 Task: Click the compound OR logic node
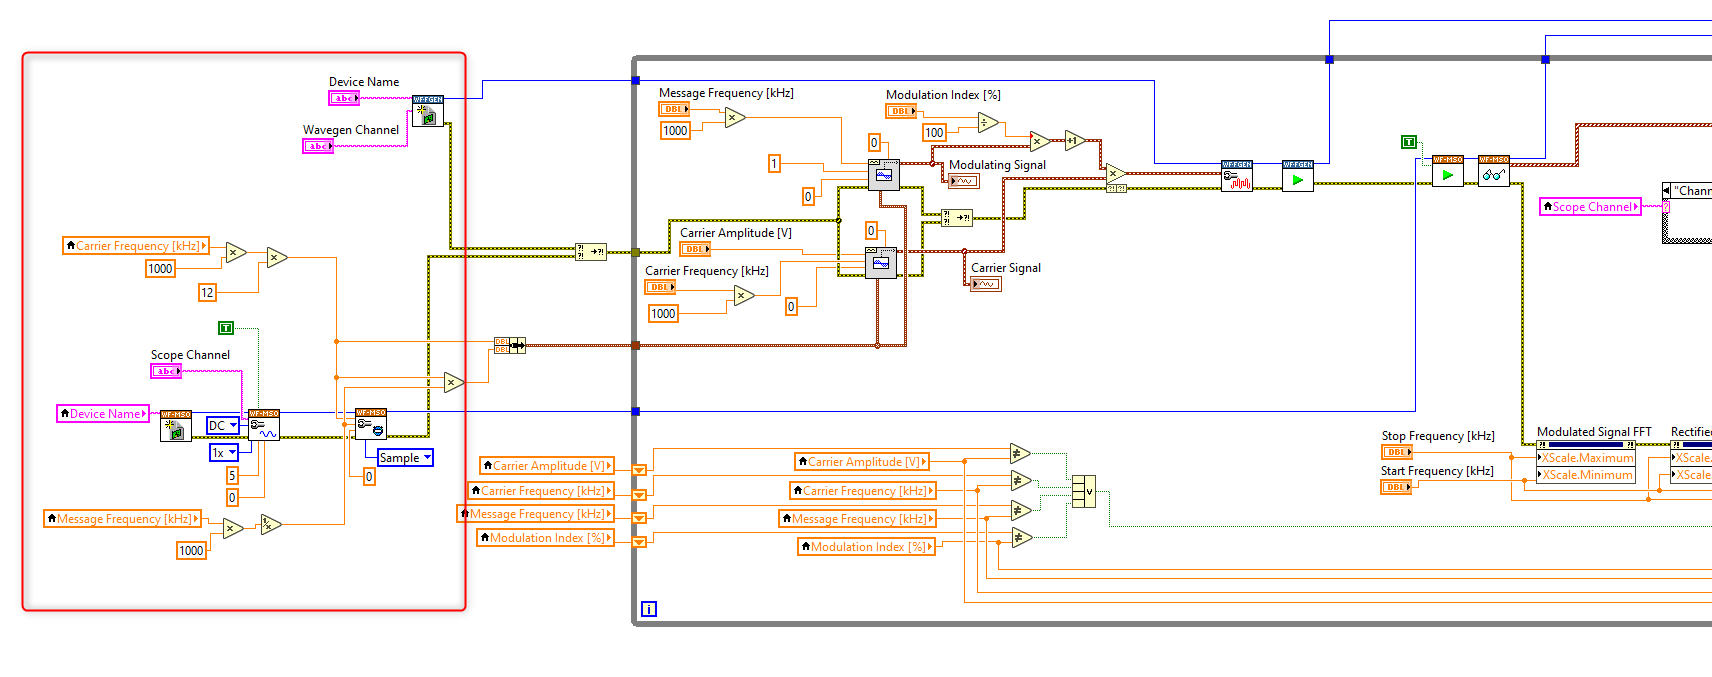pyautogui.click(x=1083, y=491)
